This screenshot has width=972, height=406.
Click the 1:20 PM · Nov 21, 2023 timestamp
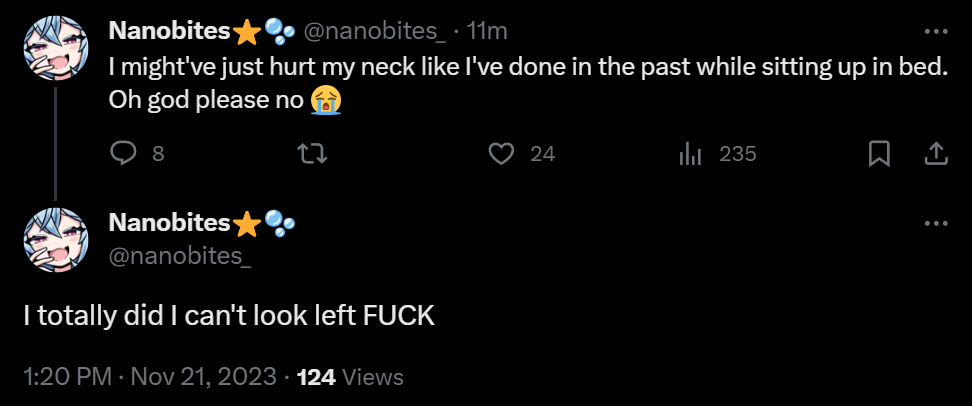tap(150, 377)
